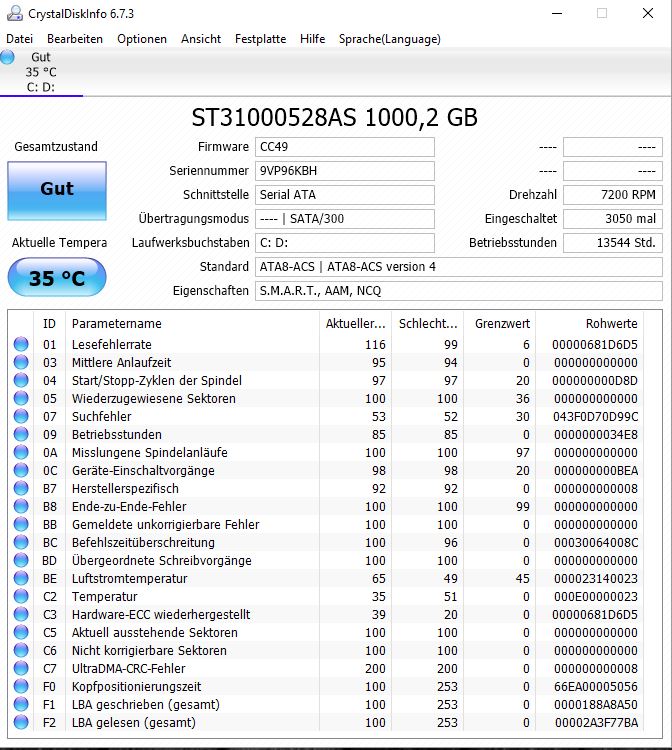Click the status orb for Wiederzugewiesene Sektoren
Viewport: 672px width, 750px height.
(21, 398)
